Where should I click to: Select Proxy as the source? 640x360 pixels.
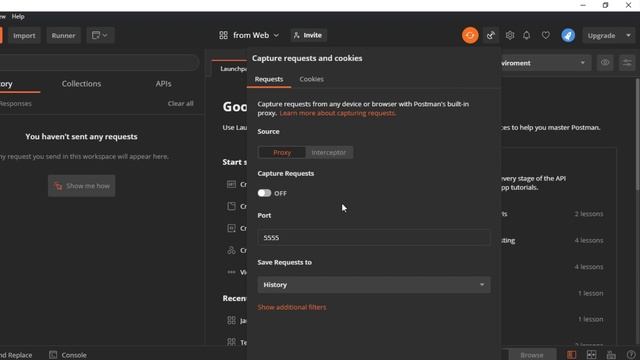282,152
